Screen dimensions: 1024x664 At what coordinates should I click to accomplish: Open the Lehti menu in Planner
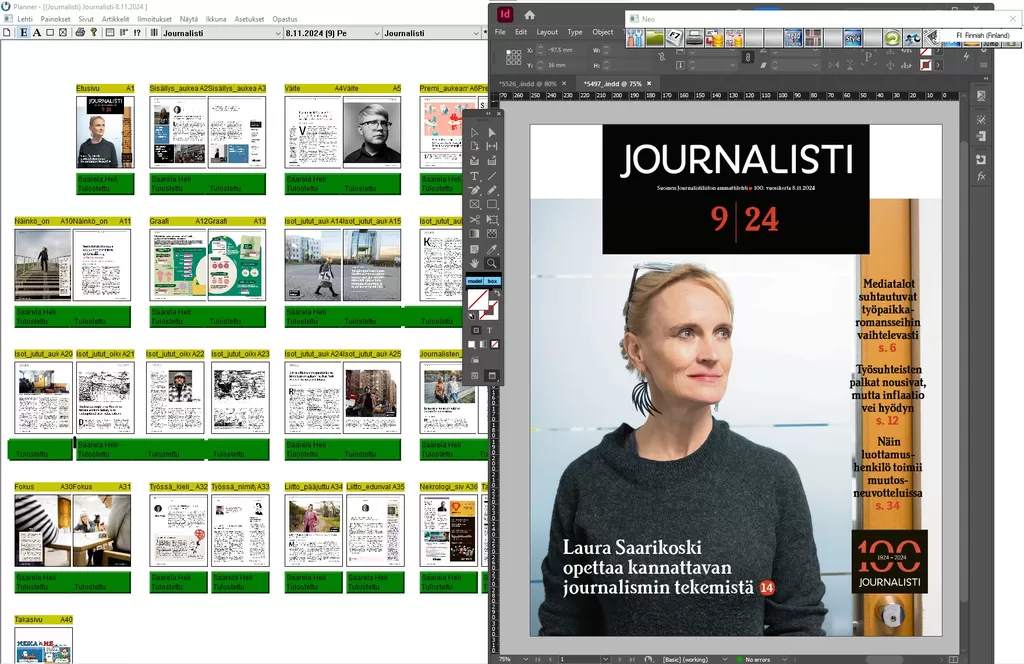coord(25,19)
